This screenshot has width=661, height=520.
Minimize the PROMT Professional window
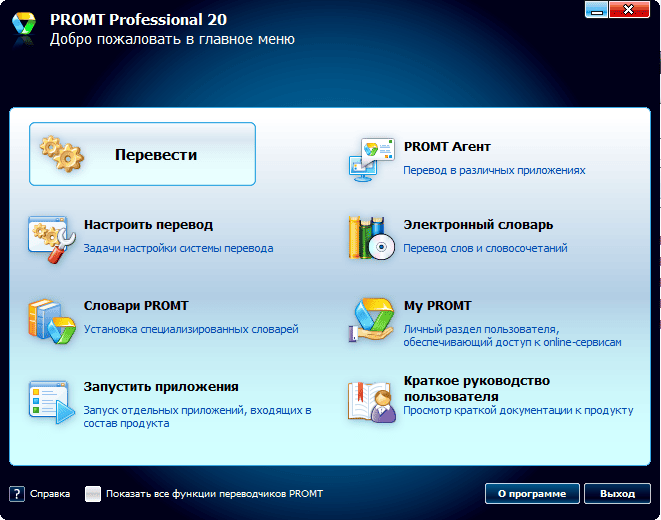point(597,10)
